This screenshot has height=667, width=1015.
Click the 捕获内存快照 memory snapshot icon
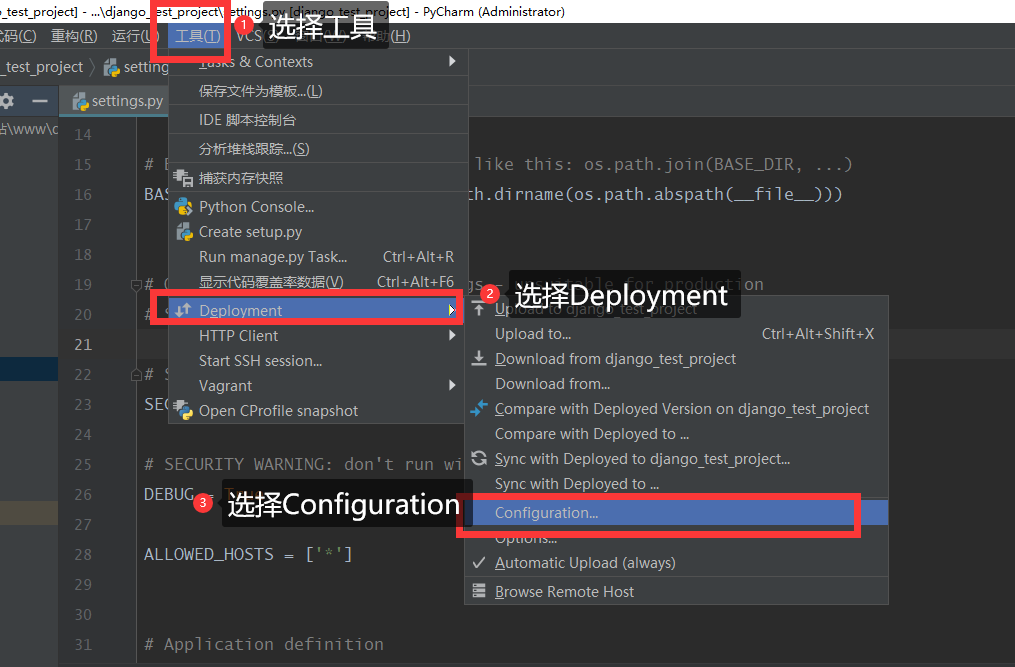tap(183, 178)
